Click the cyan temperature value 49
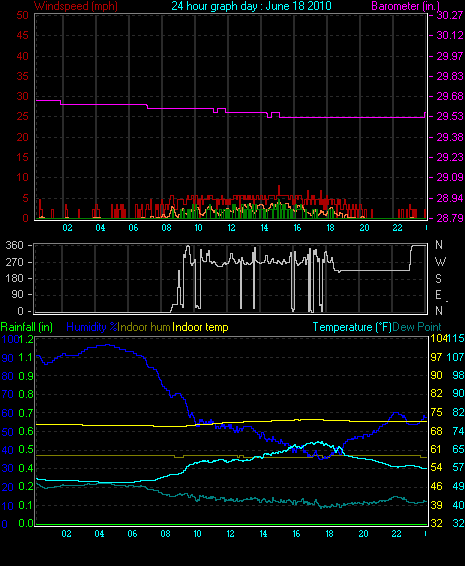 (458, 486)
